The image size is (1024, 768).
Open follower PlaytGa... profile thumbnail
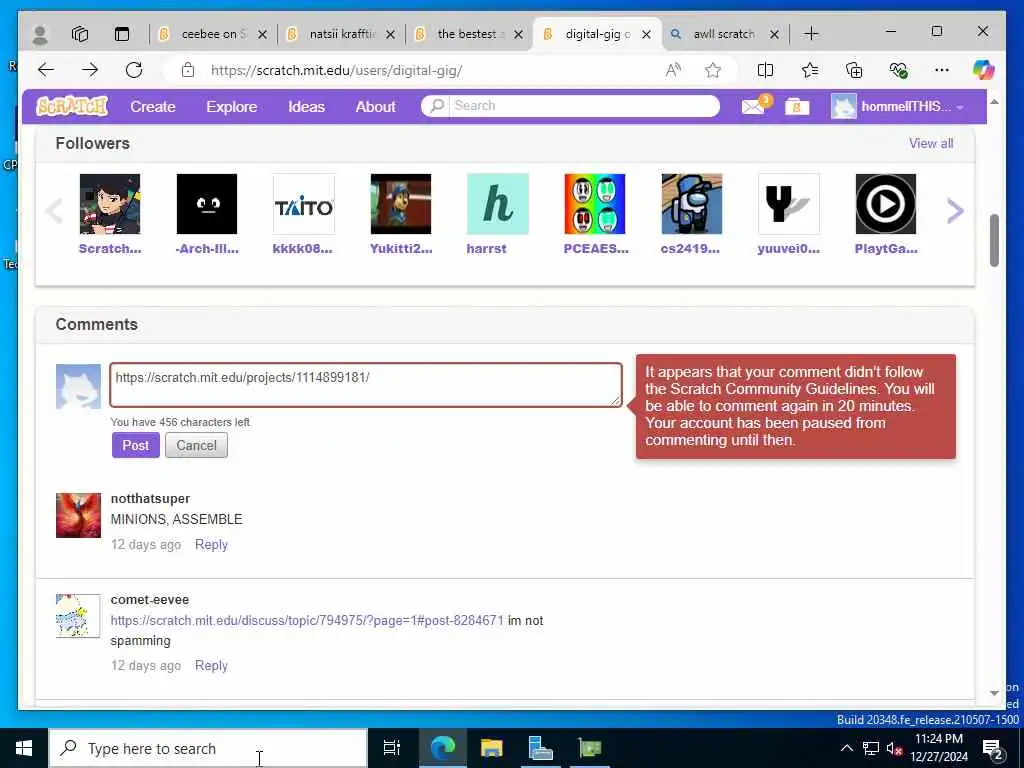tap(886, 204)
